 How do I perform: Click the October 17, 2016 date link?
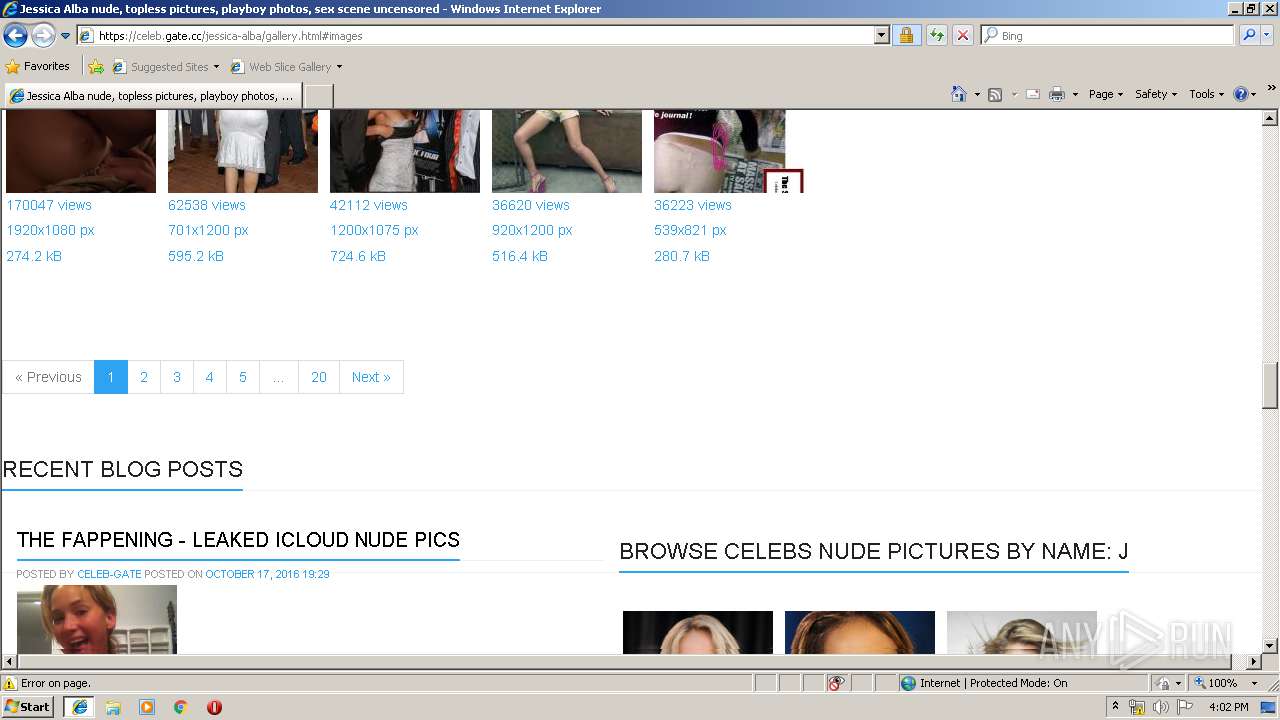(267, 574)
